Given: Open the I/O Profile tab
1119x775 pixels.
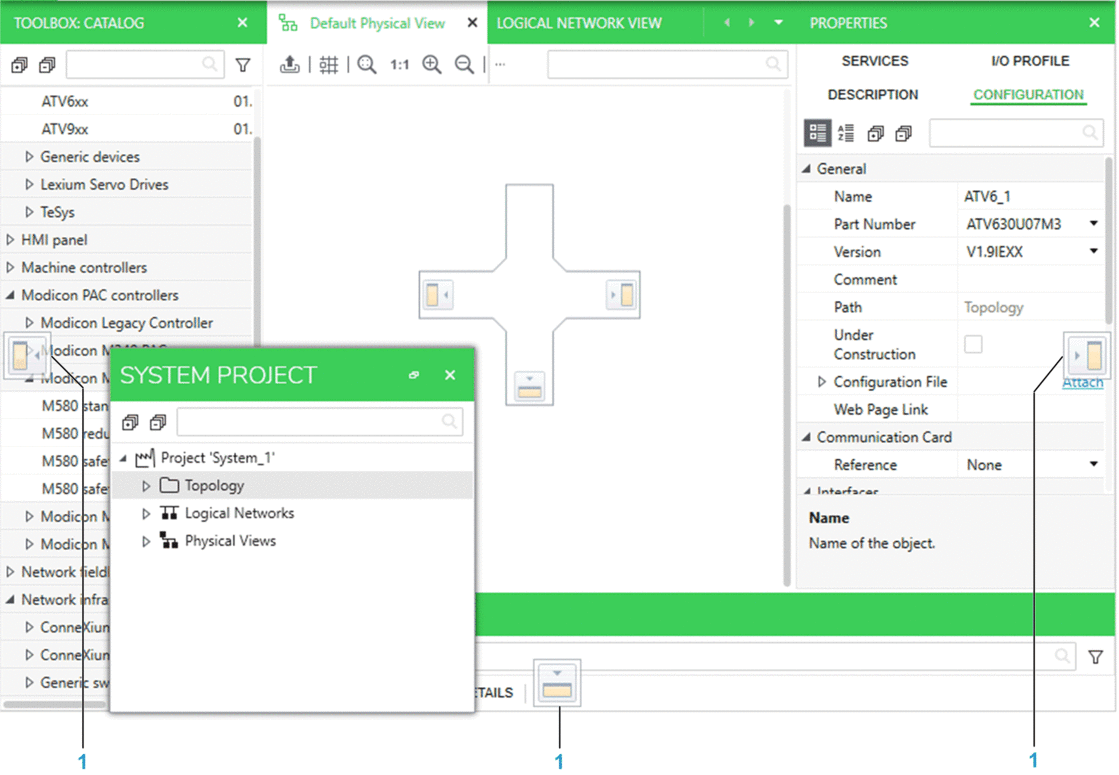Looking at the screenshot, I should [x=1030, y=61].
